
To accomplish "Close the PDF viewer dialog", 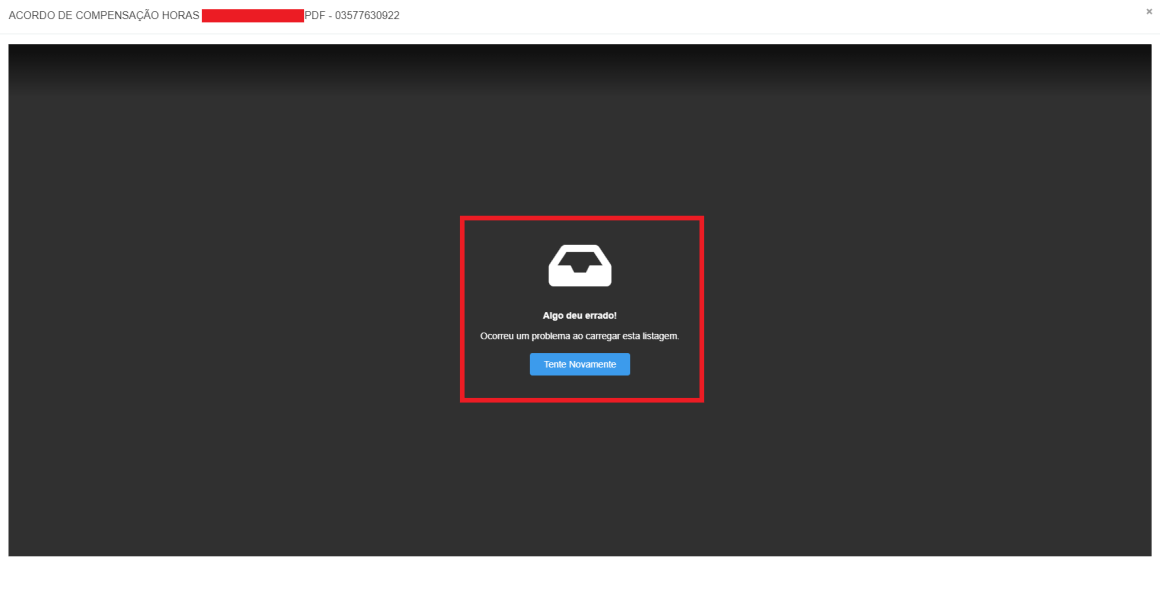I will click(1148, 11).
